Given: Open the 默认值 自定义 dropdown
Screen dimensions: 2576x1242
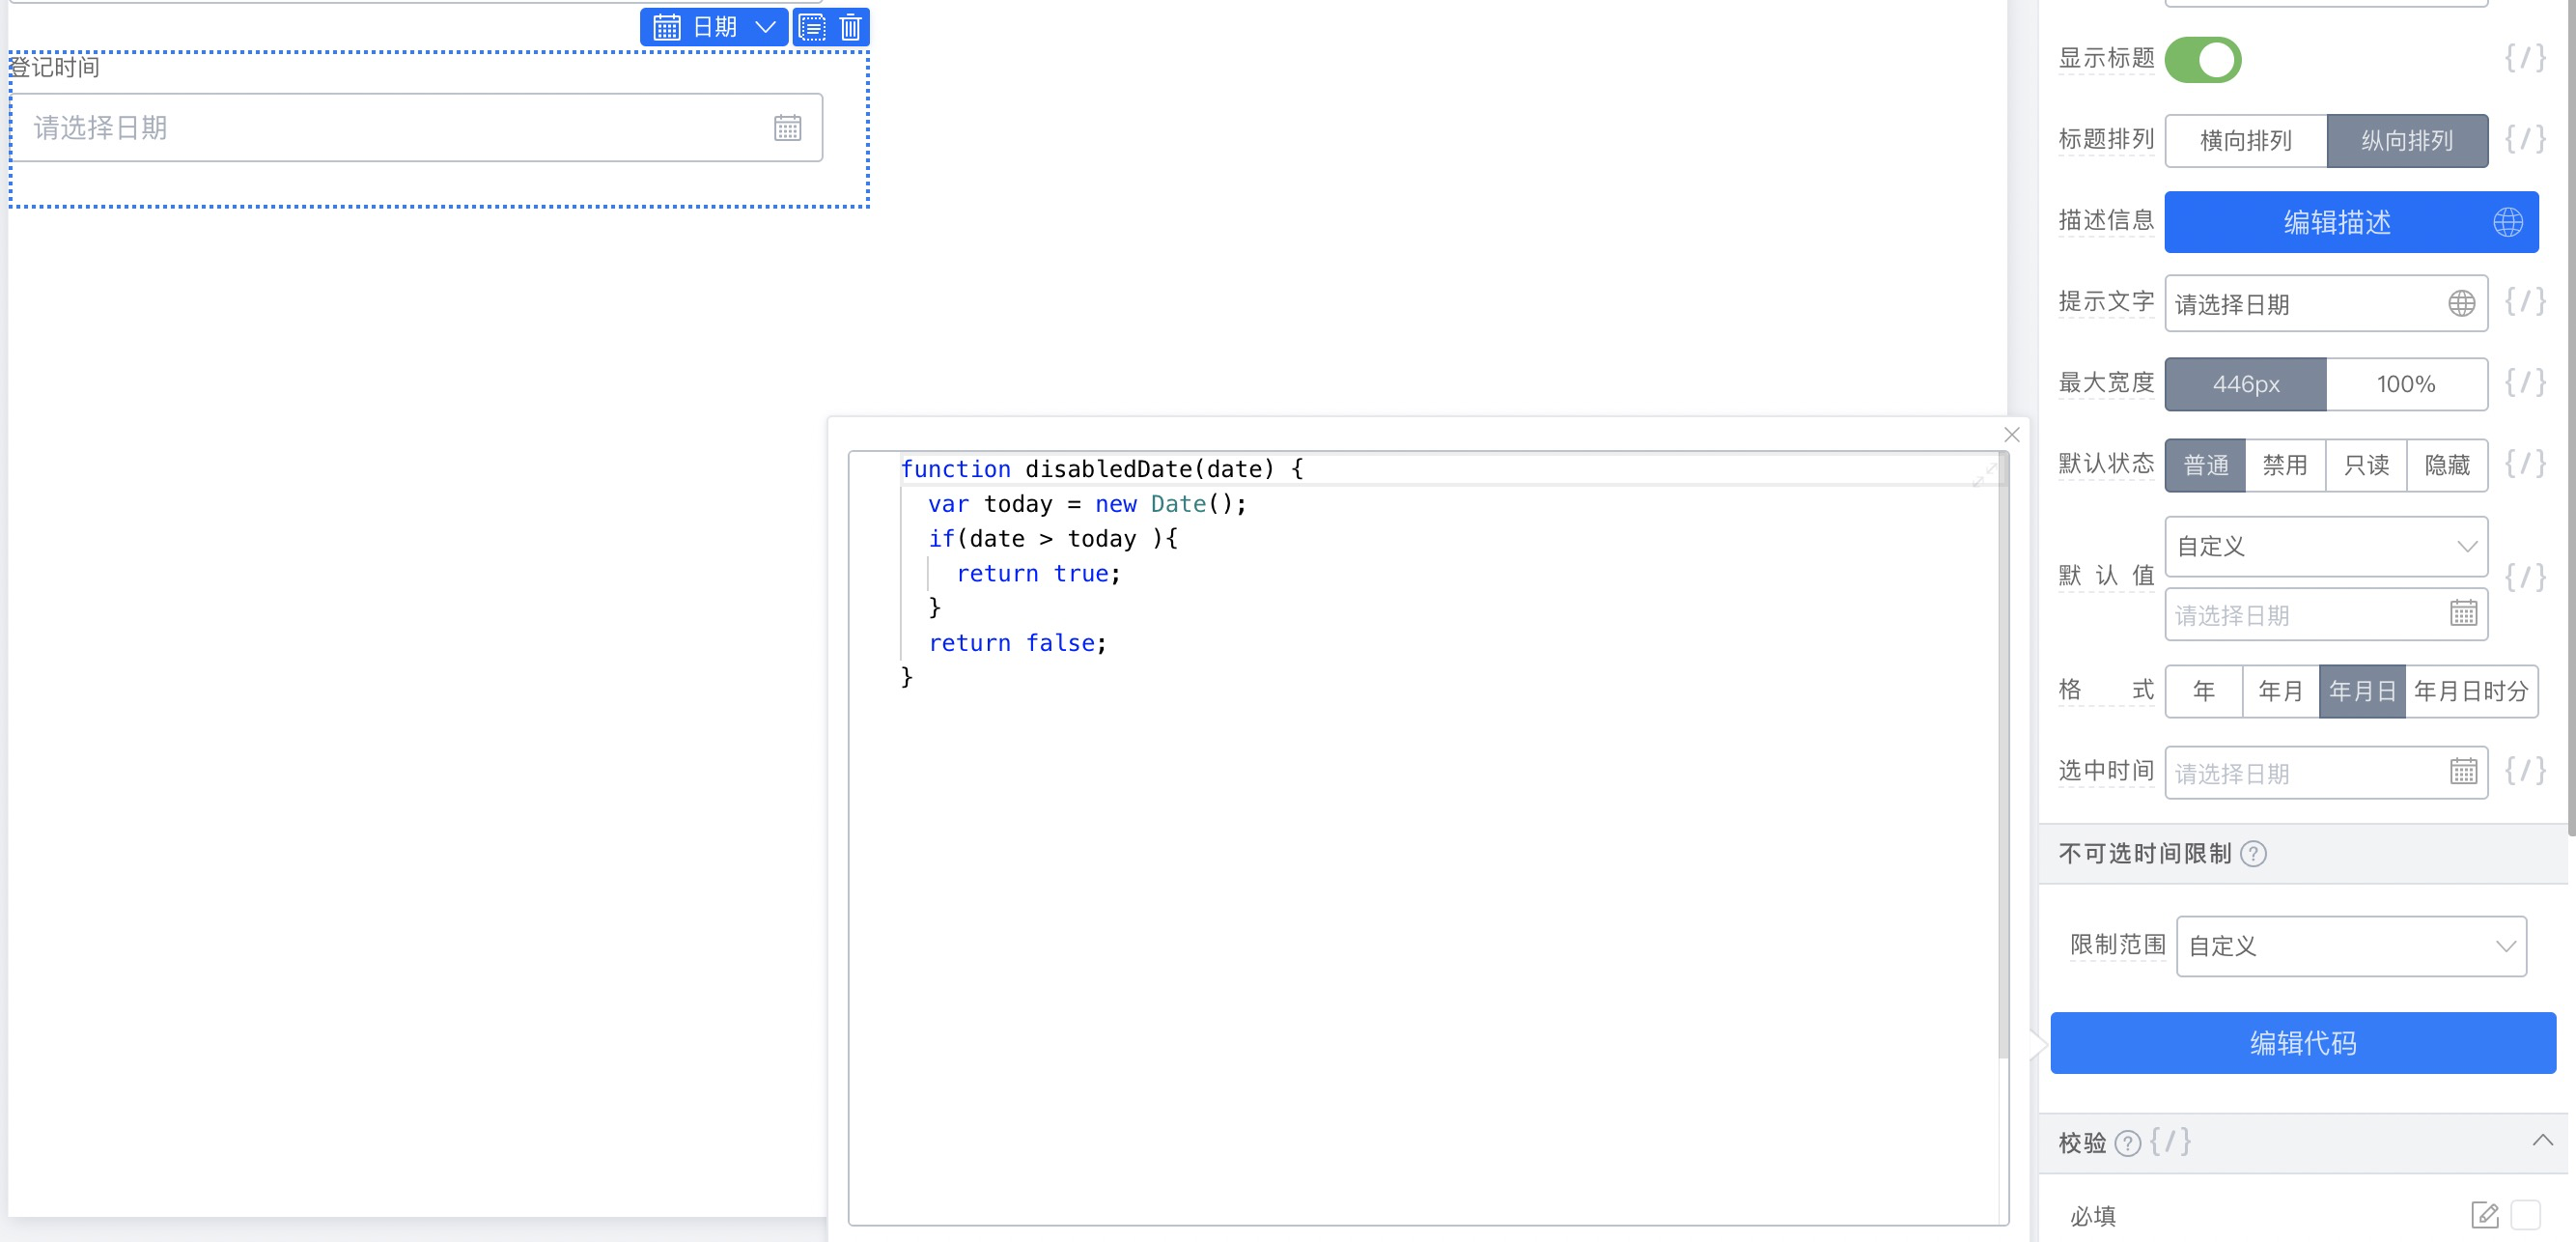Looking at the screenshot, I should click(x=2325, y=546).
